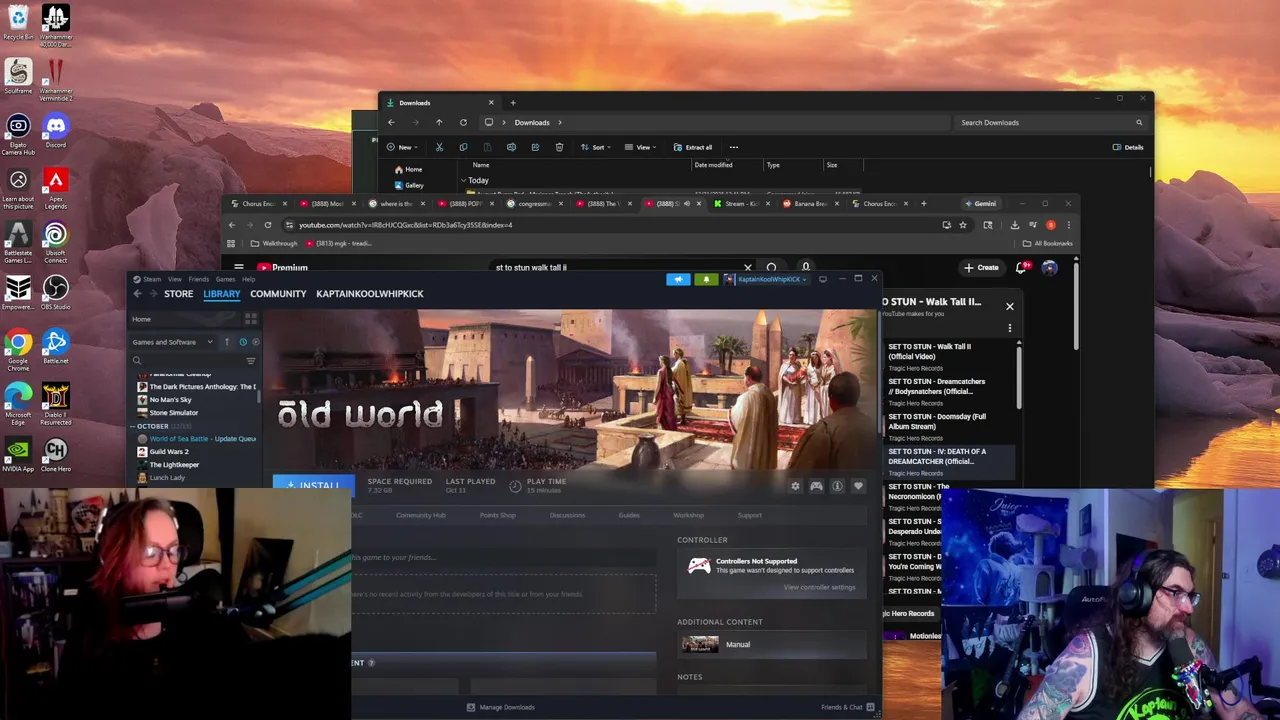Open KAPTAINKOOLWHIPKICK profile tab in Steam

coord(370,294)
